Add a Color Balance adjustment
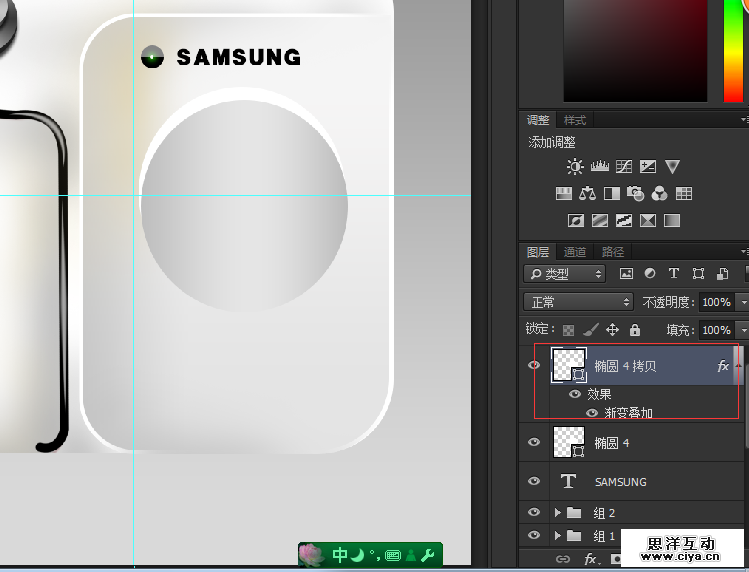The width and height of the screenshot is (749, 572). [x=588, y=194]
